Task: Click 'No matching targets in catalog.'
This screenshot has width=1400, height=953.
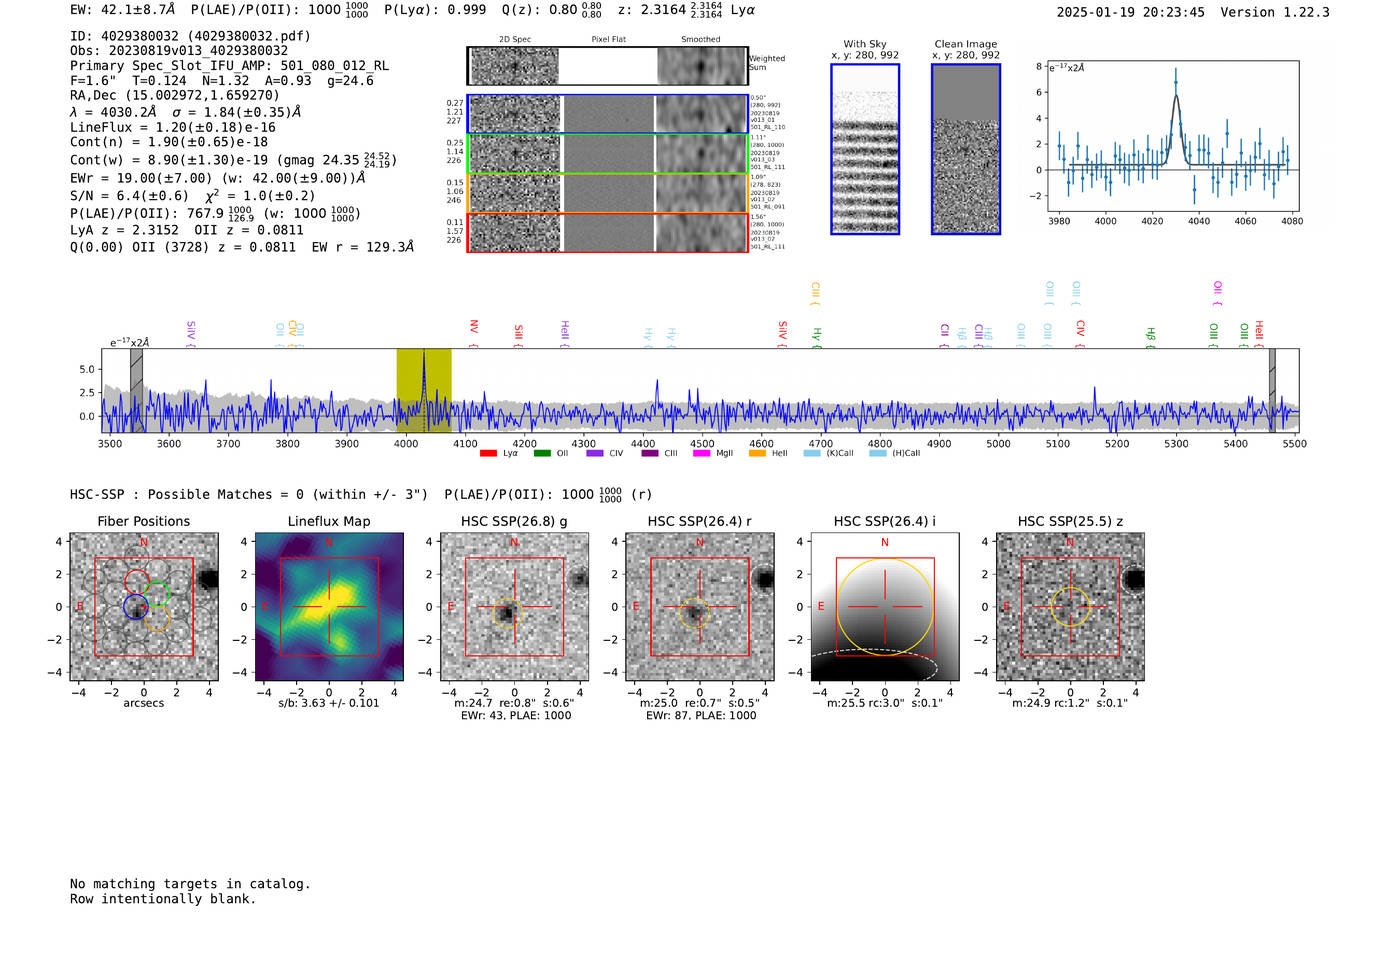Action: (190, 884)
